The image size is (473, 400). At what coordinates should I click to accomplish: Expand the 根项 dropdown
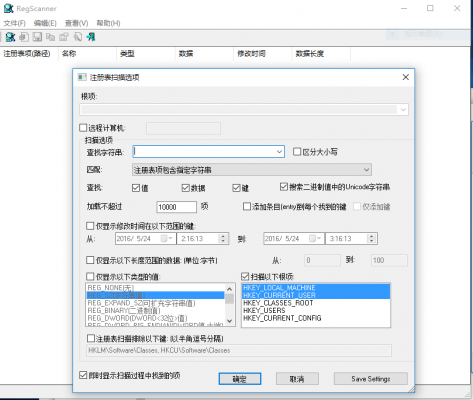(x=403, y=110)
